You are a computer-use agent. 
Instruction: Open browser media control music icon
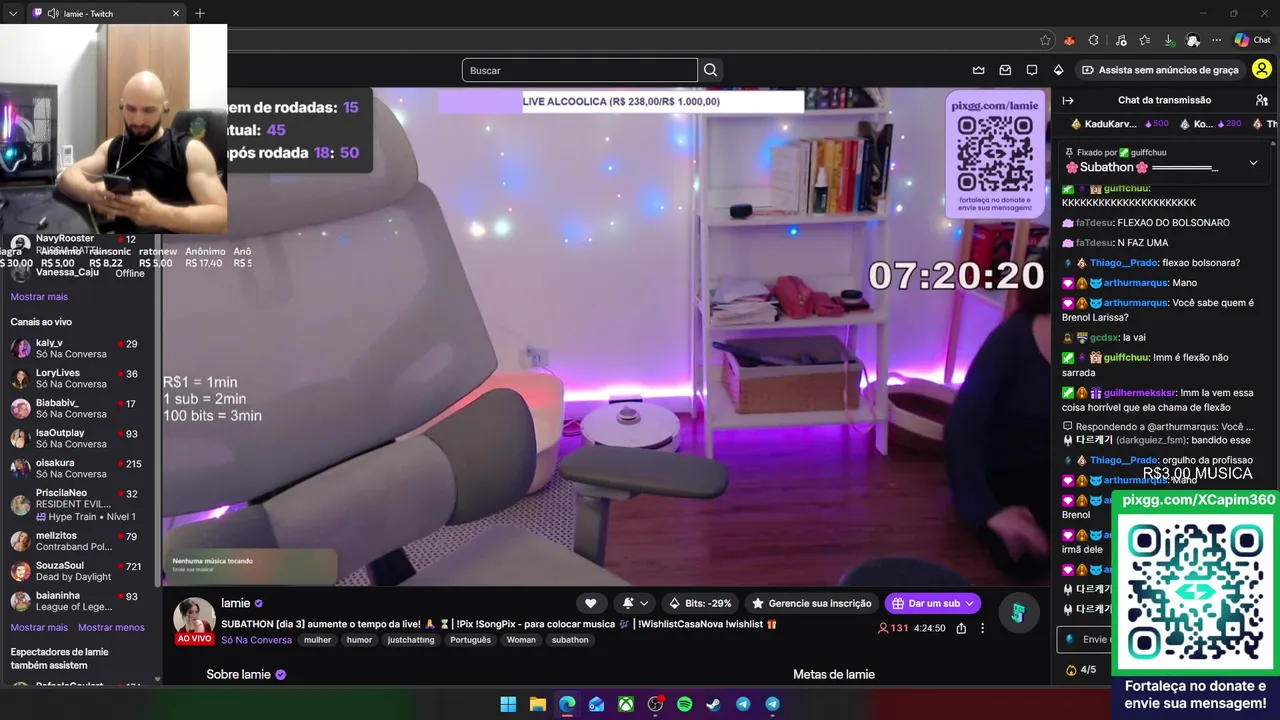1120,40
